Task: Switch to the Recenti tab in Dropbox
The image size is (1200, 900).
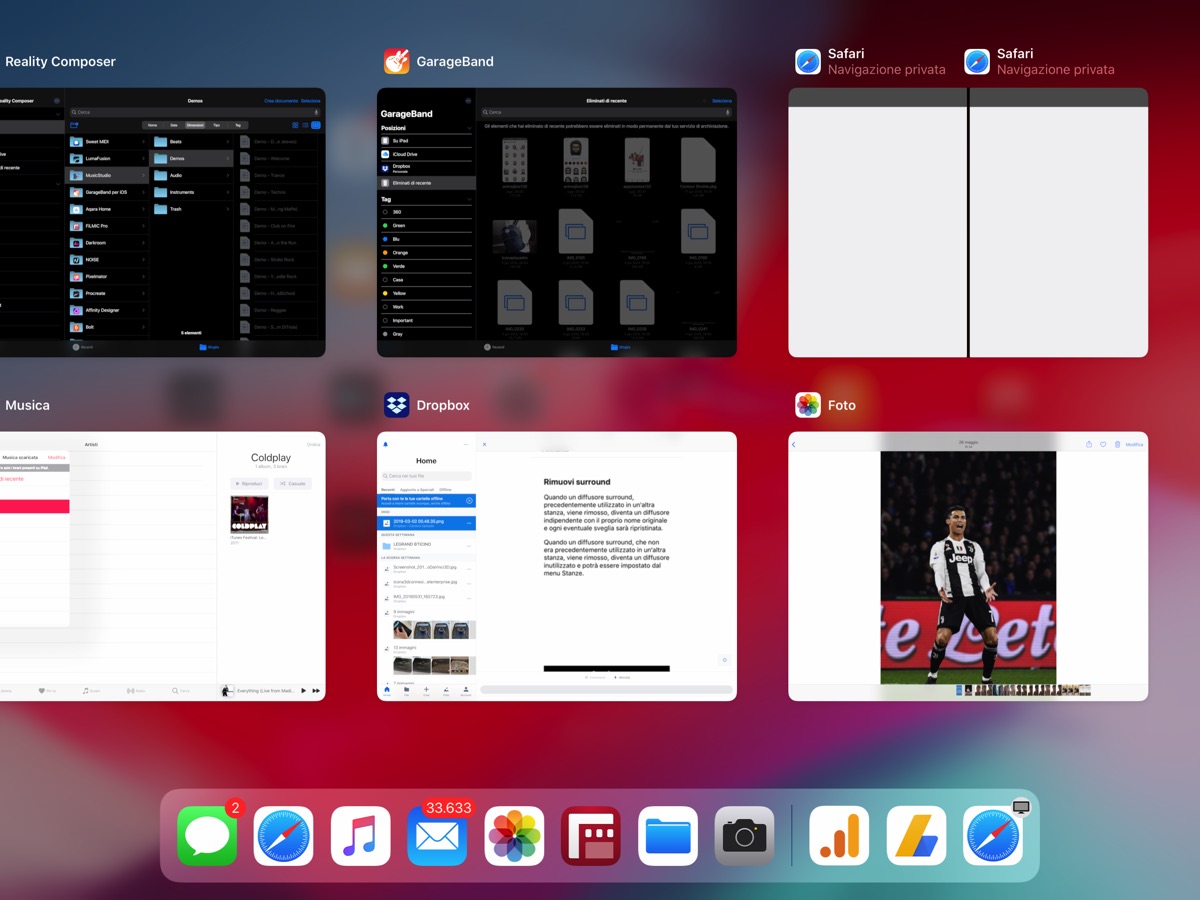Action: click(x=388, y=489)
